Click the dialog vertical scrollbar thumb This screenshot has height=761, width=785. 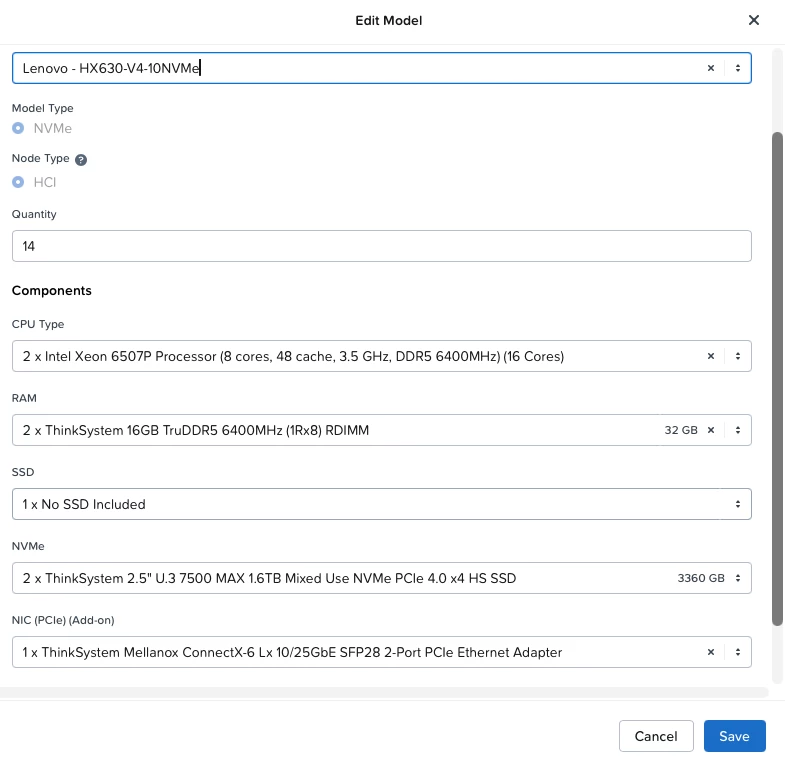[x=777, y=378]
